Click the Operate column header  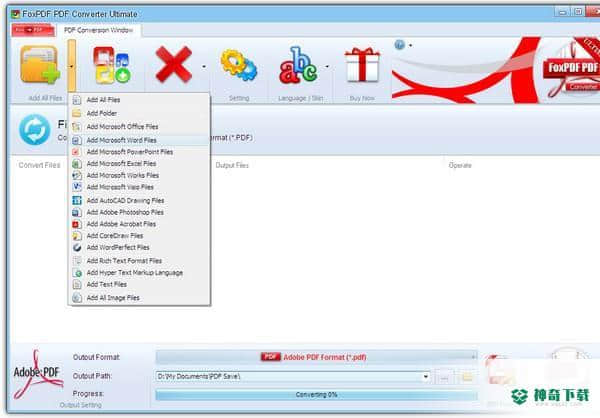(460, 165)
